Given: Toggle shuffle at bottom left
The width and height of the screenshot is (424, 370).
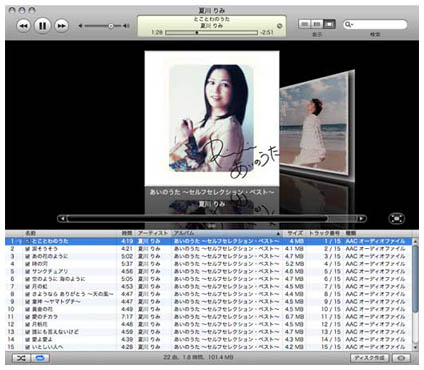Looking at the screenshot, I should coord(21,358).
